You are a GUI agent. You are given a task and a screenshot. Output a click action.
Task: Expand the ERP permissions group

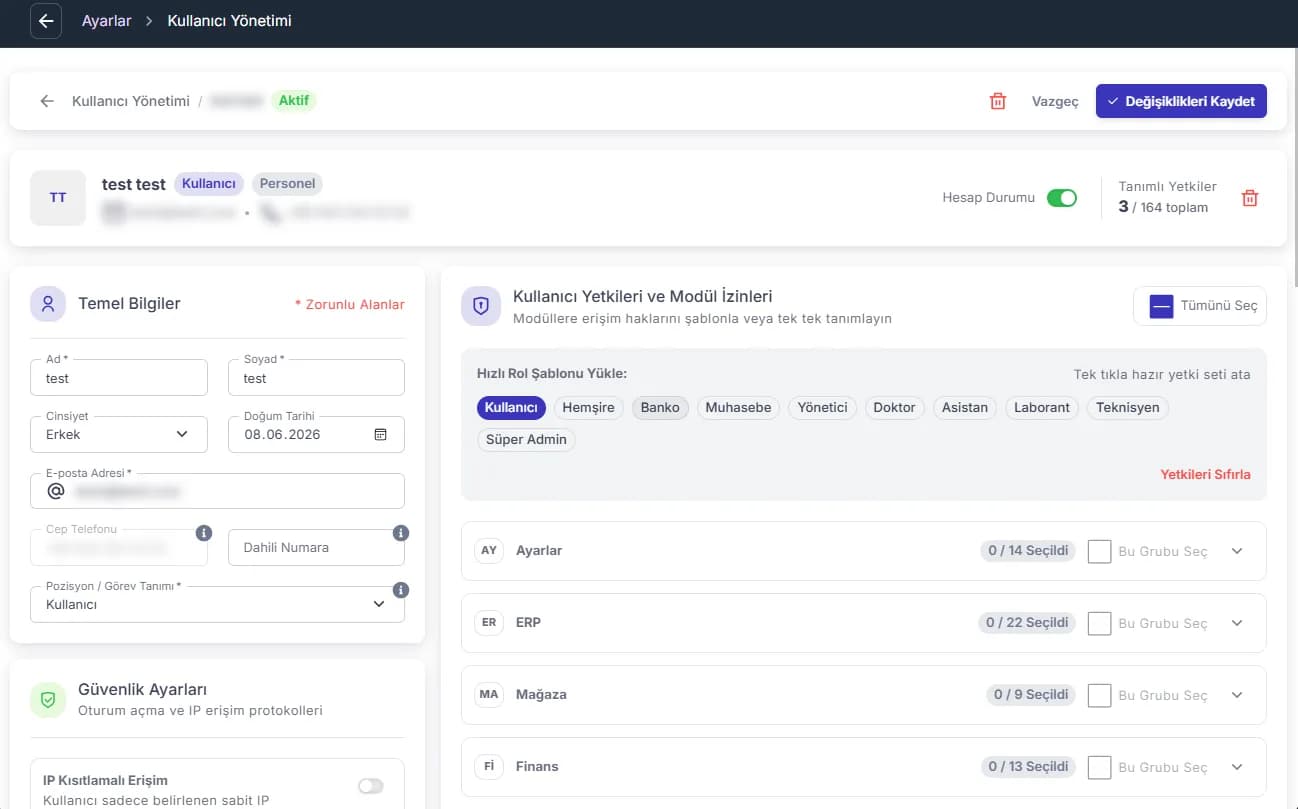point(1237,623)
